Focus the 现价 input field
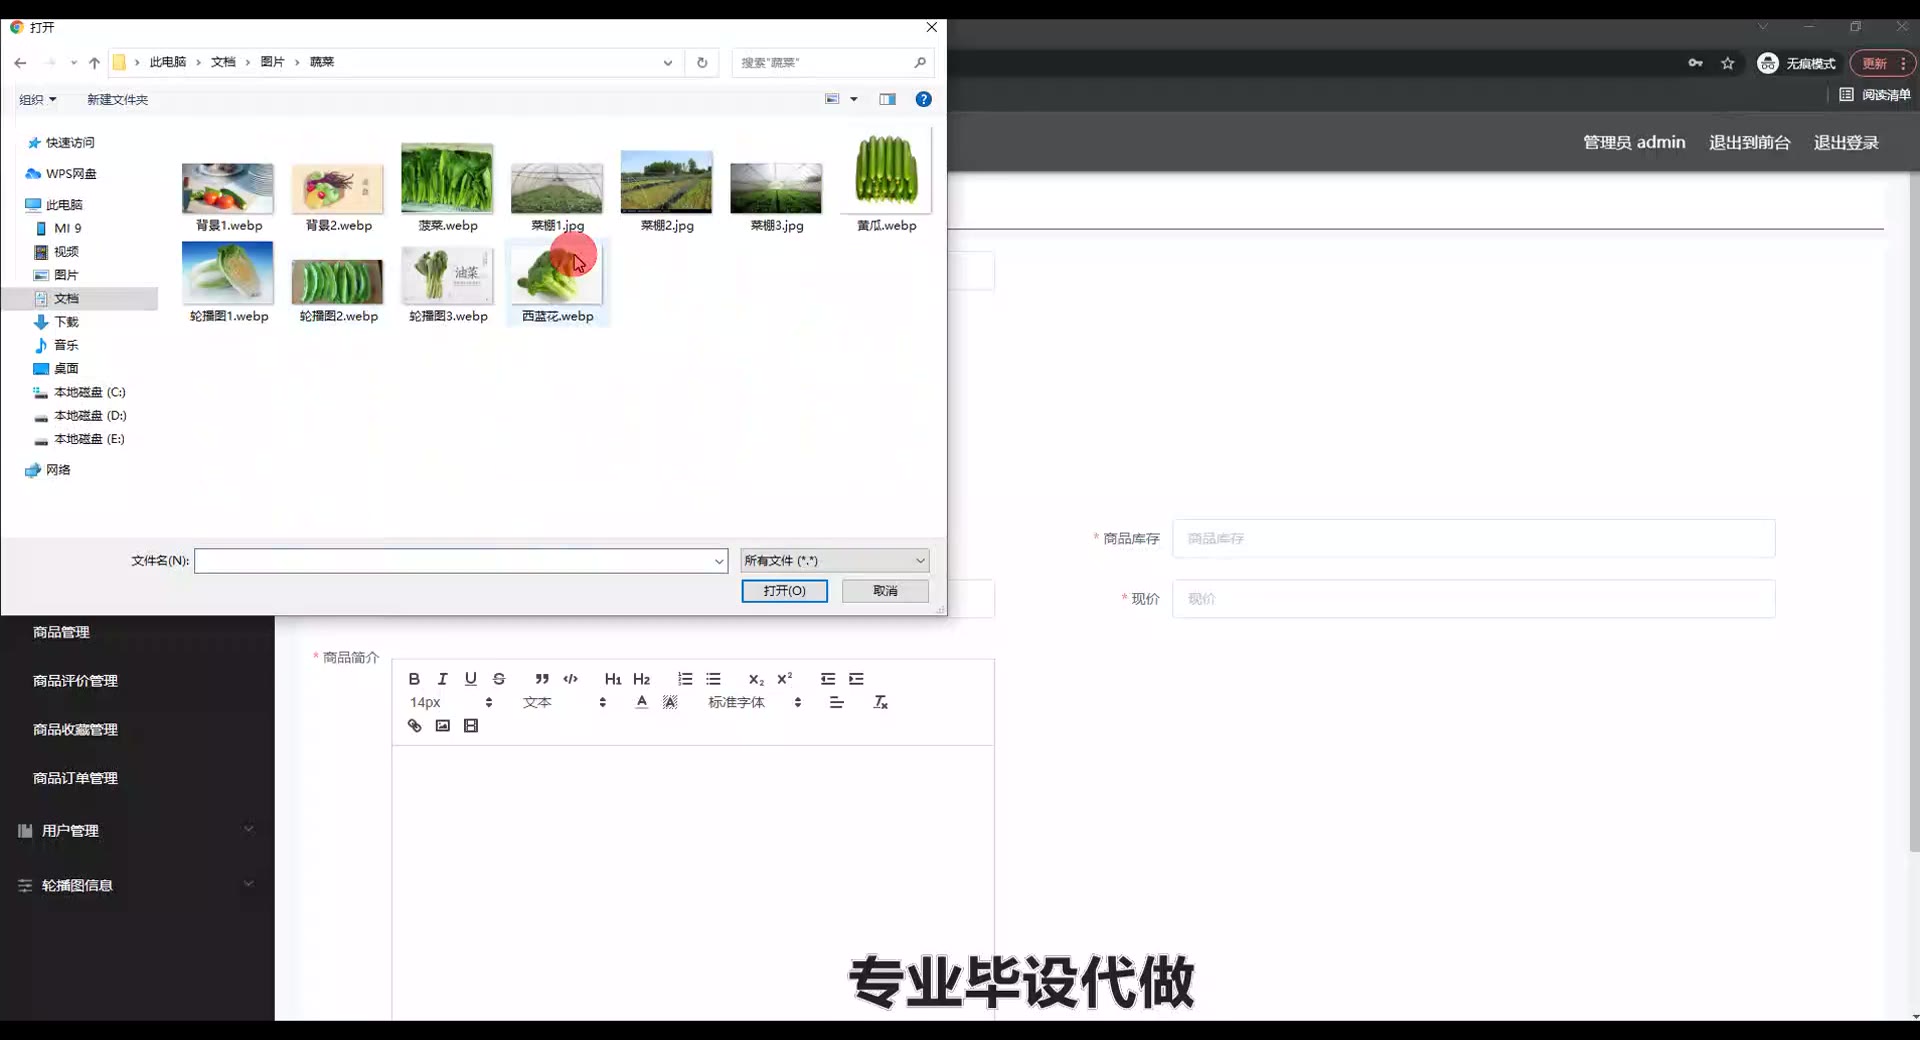The width and height of the screenshot is (1920, 1040). tap(1473, 599)
